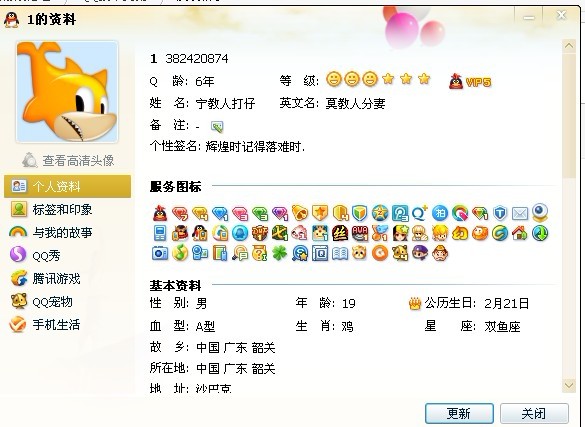The height and width of the screenshot is (427, 585).
Task: Click the red house service icon
Action: click(520, 233)
